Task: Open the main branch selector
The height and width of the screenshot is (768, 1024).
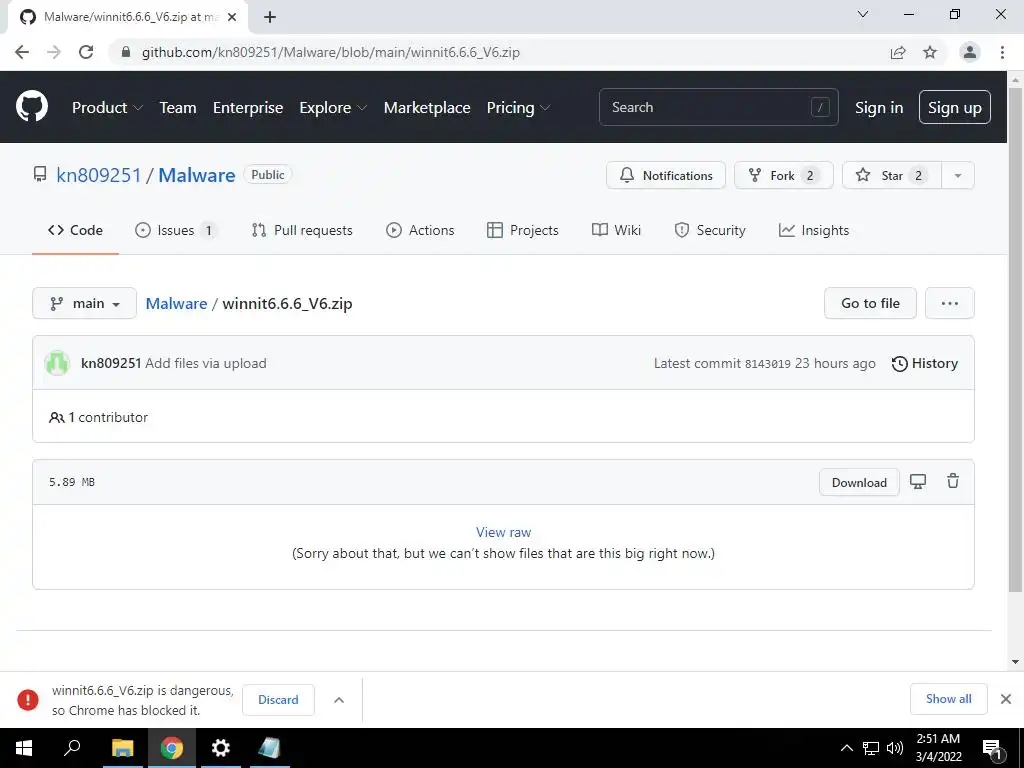Action: pos(84,303)
